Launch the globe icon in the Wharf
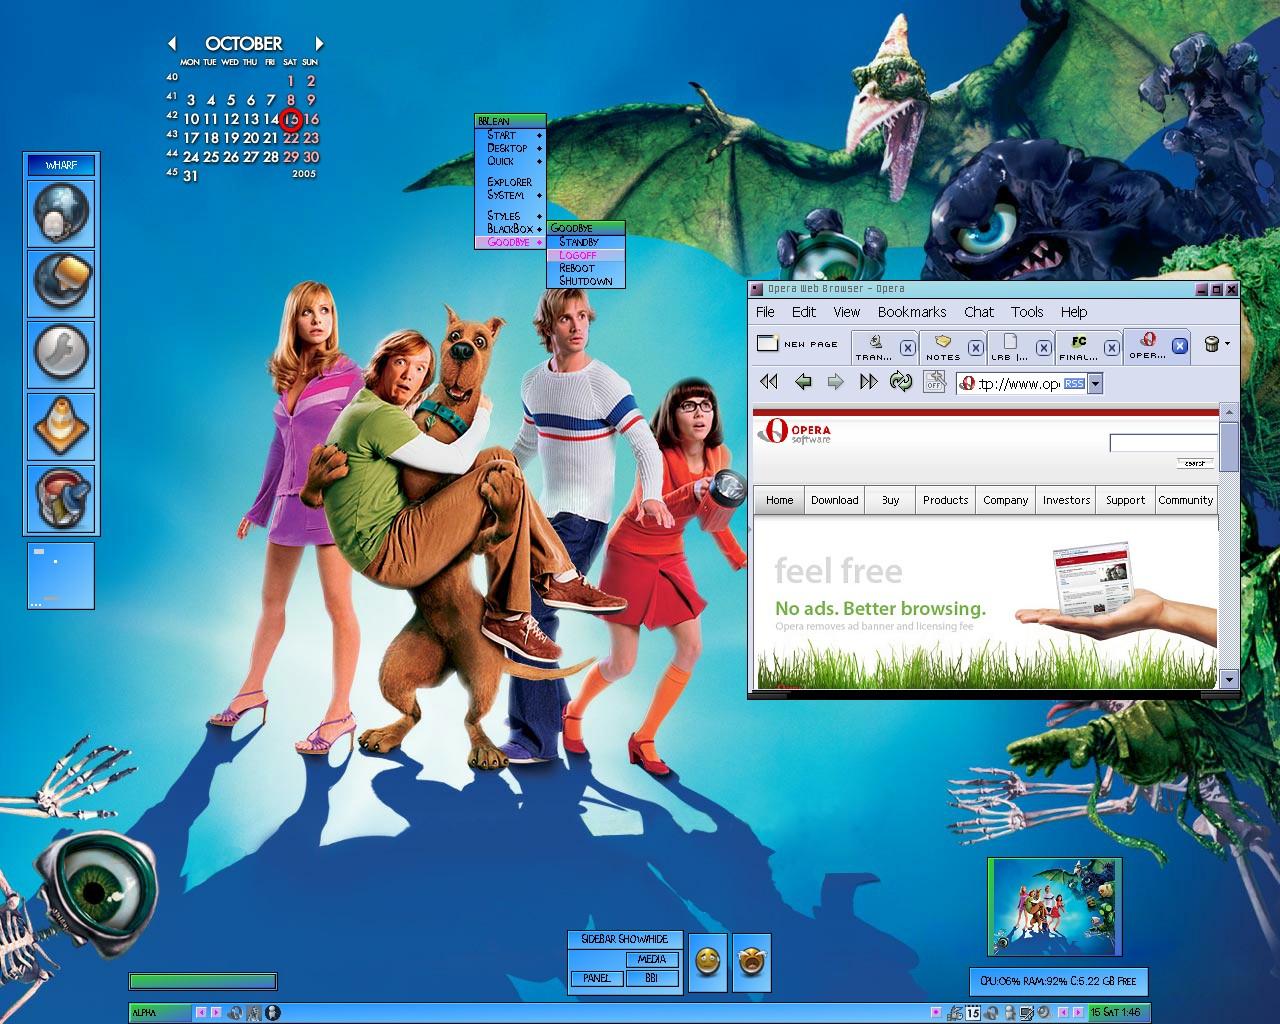 [x=61, y=213]
